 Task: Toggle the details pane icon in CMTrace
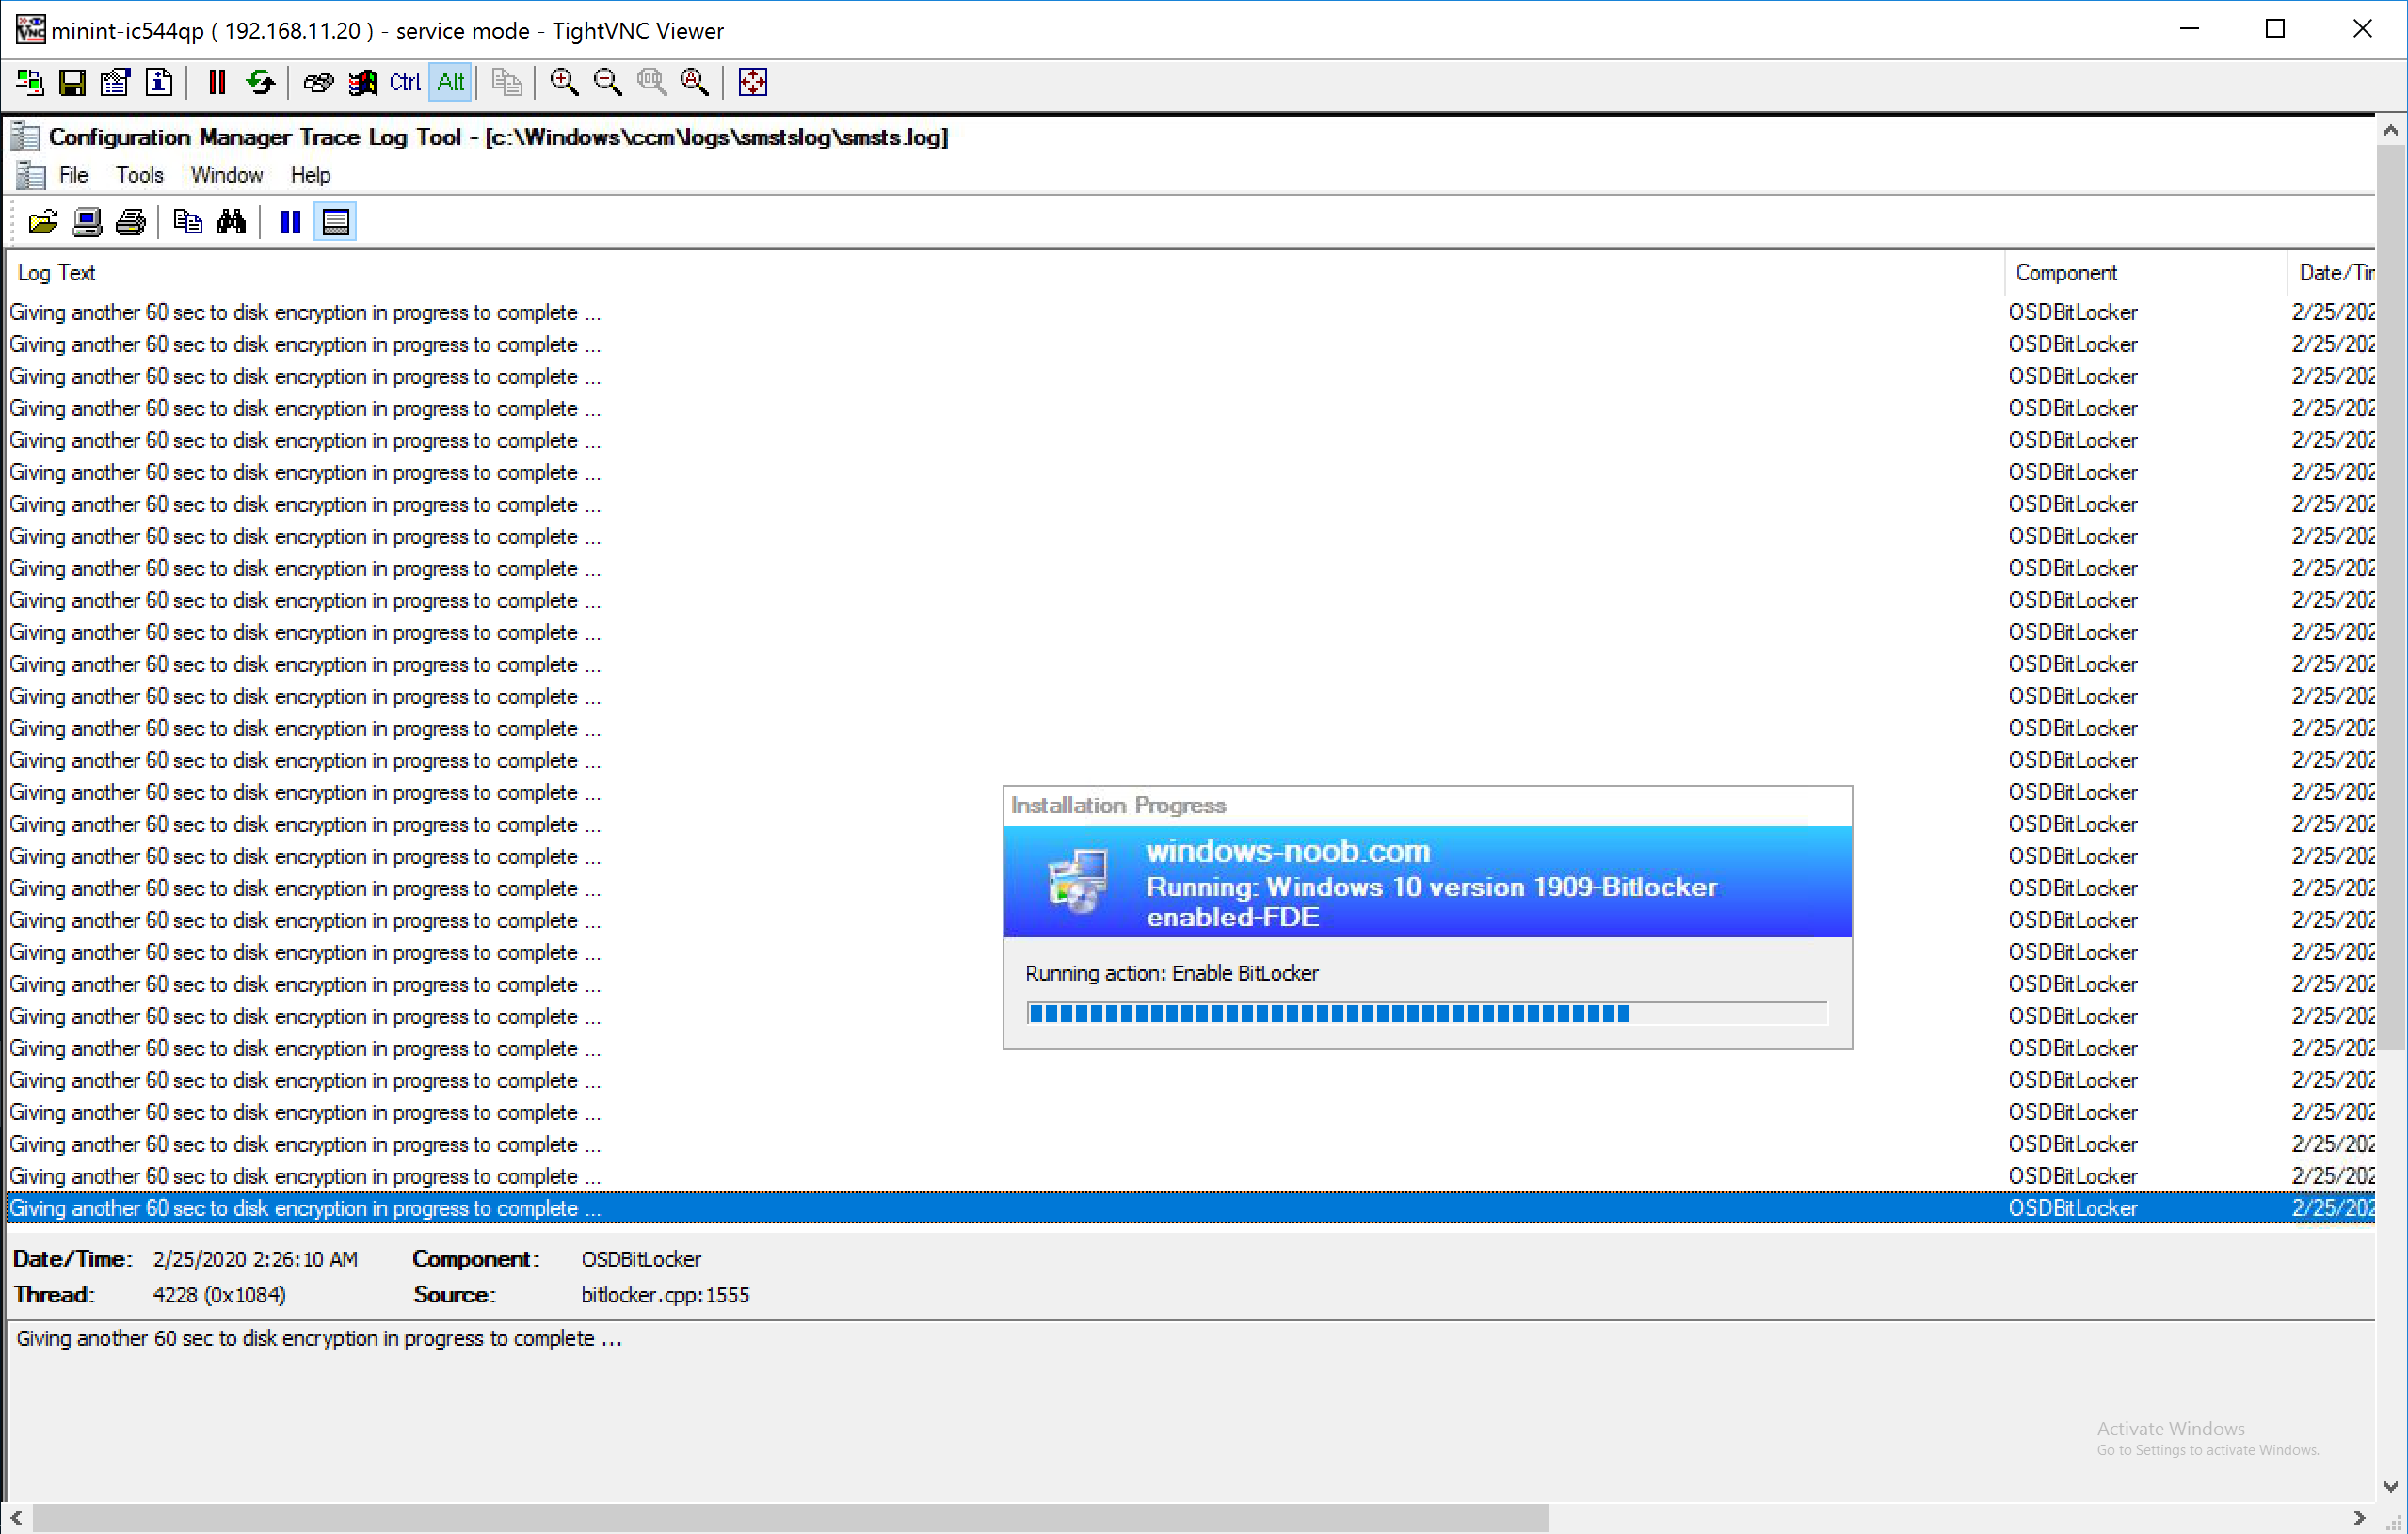(x=335, y=222)
